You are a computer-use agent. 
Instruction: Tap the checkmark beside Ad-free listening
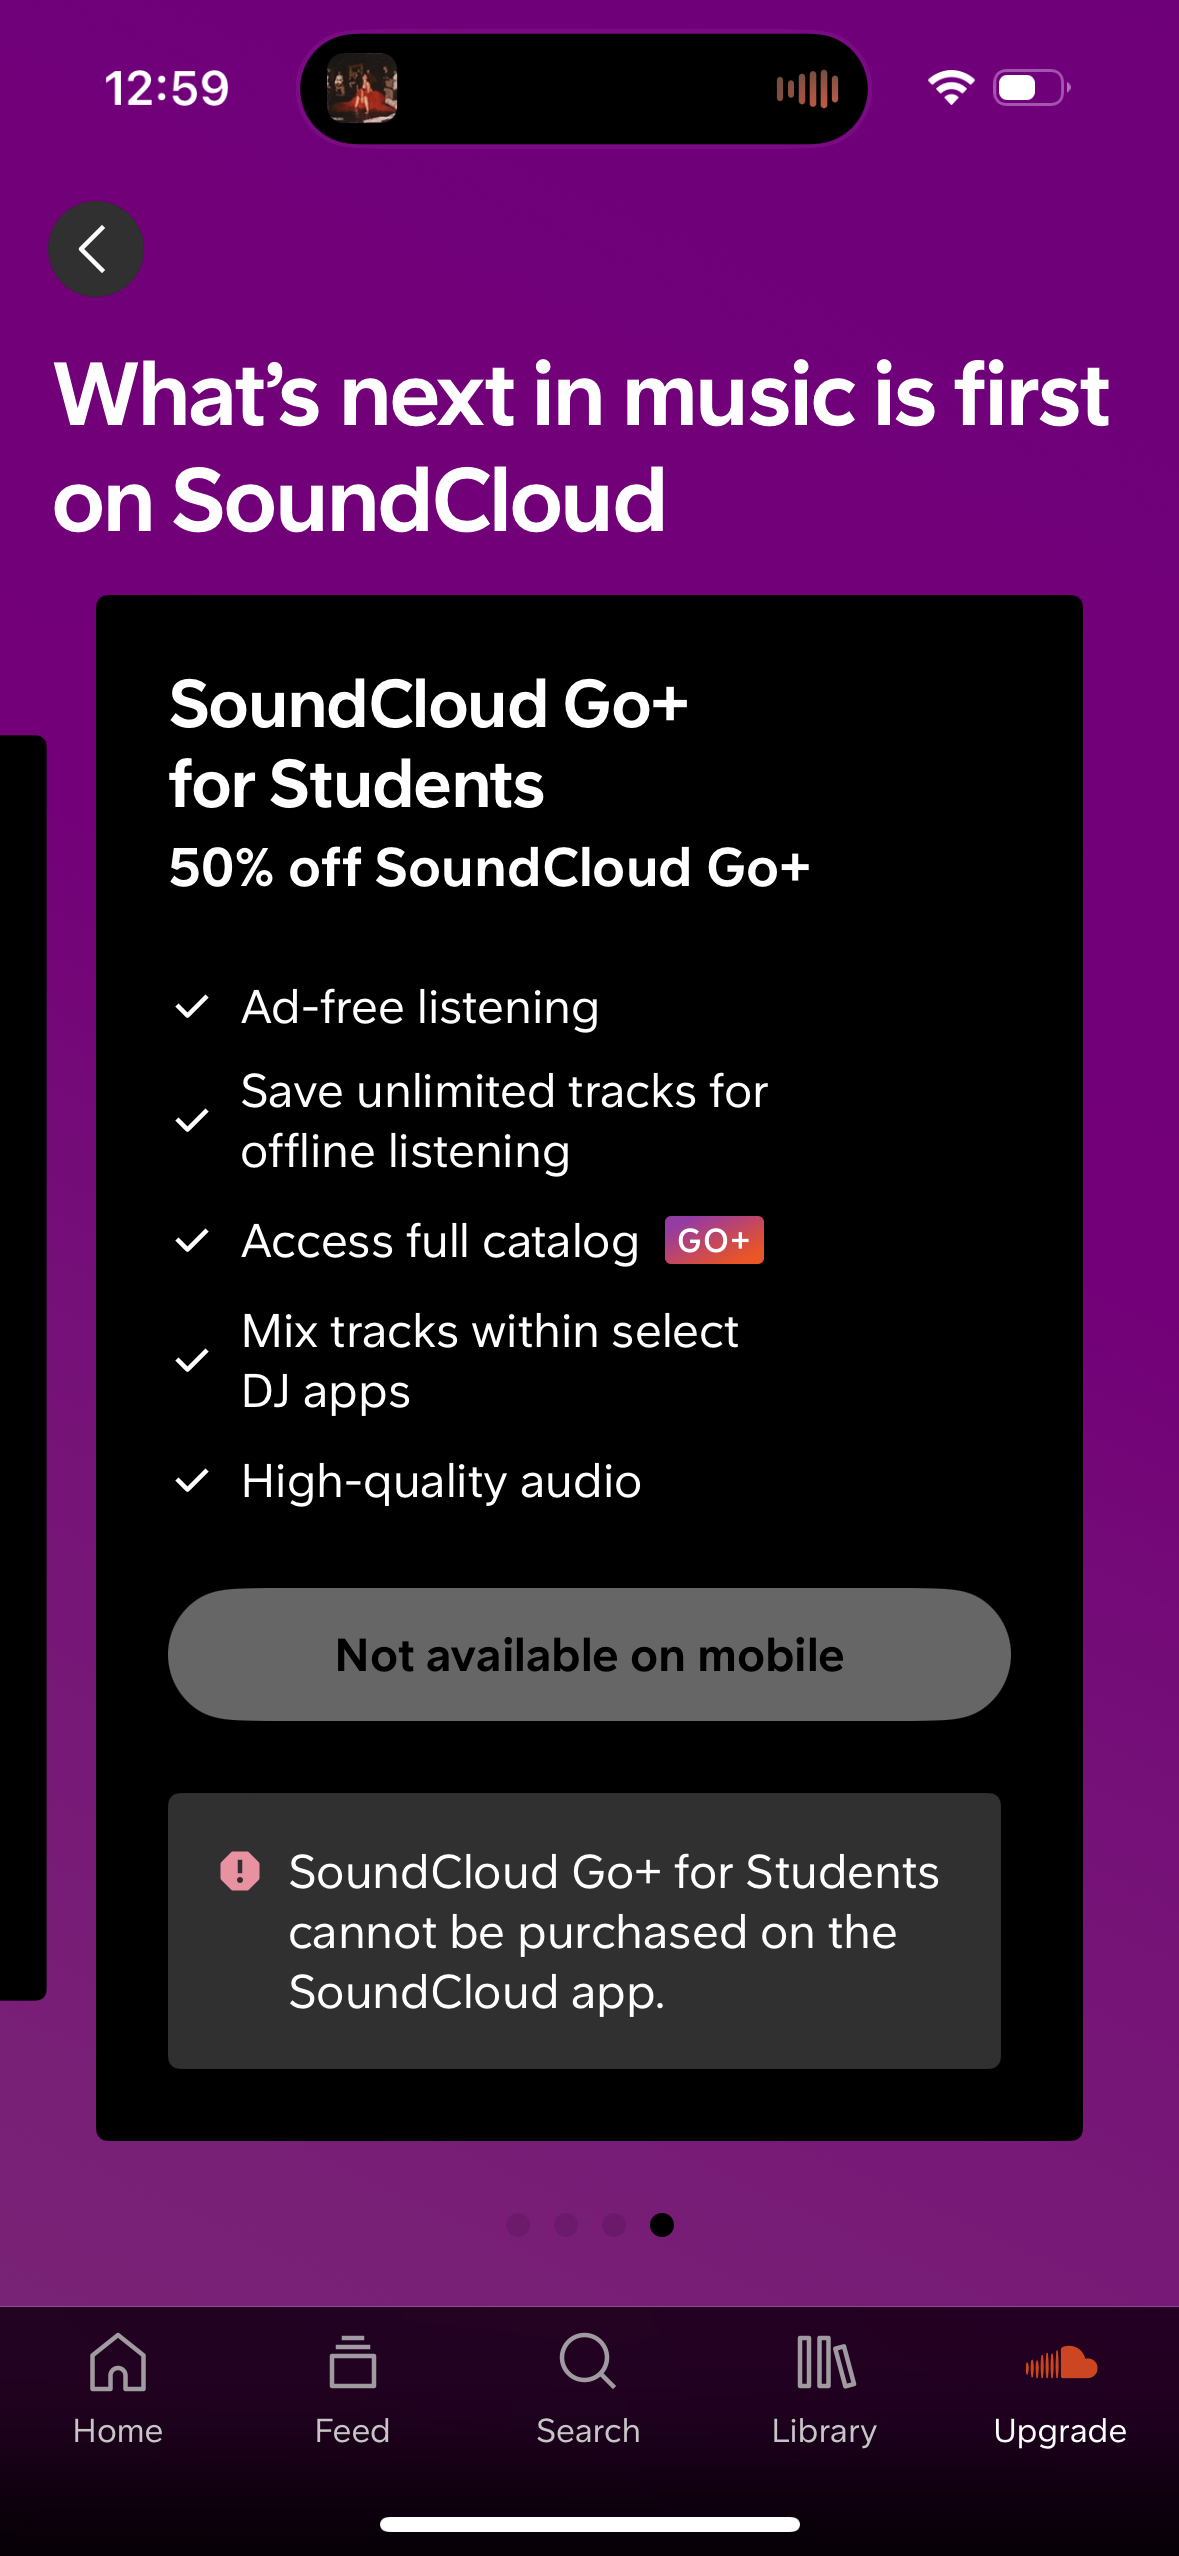[x=194, y=1007]
